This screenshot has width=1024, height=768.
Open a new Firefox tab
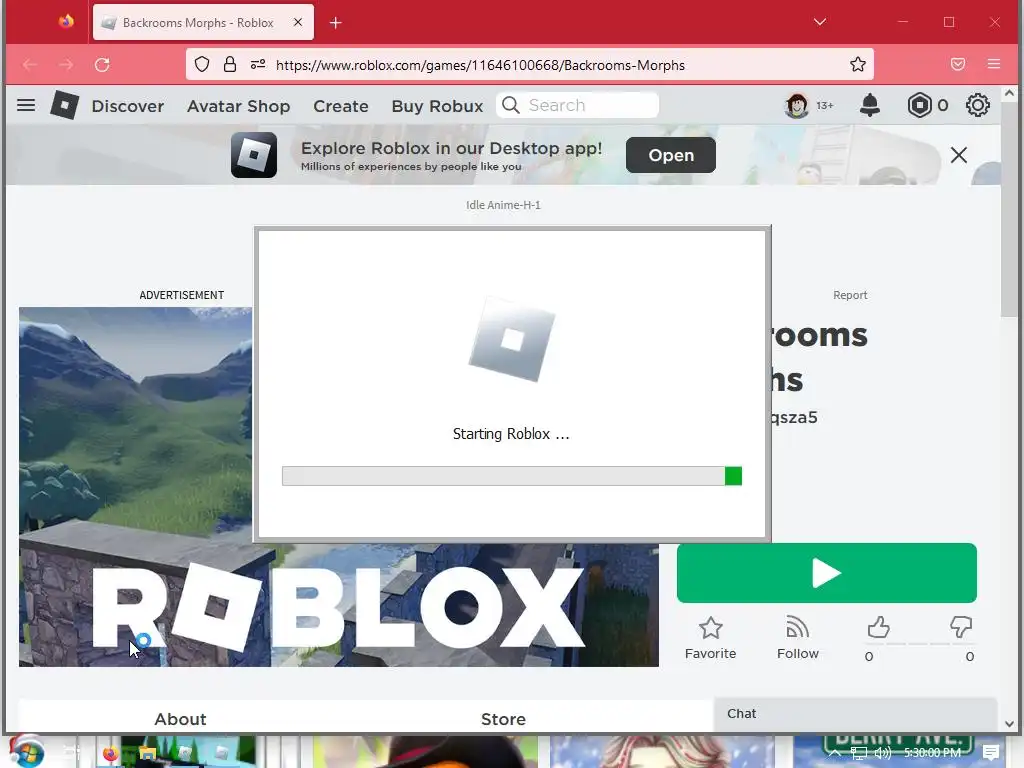(x=336, y=23)
